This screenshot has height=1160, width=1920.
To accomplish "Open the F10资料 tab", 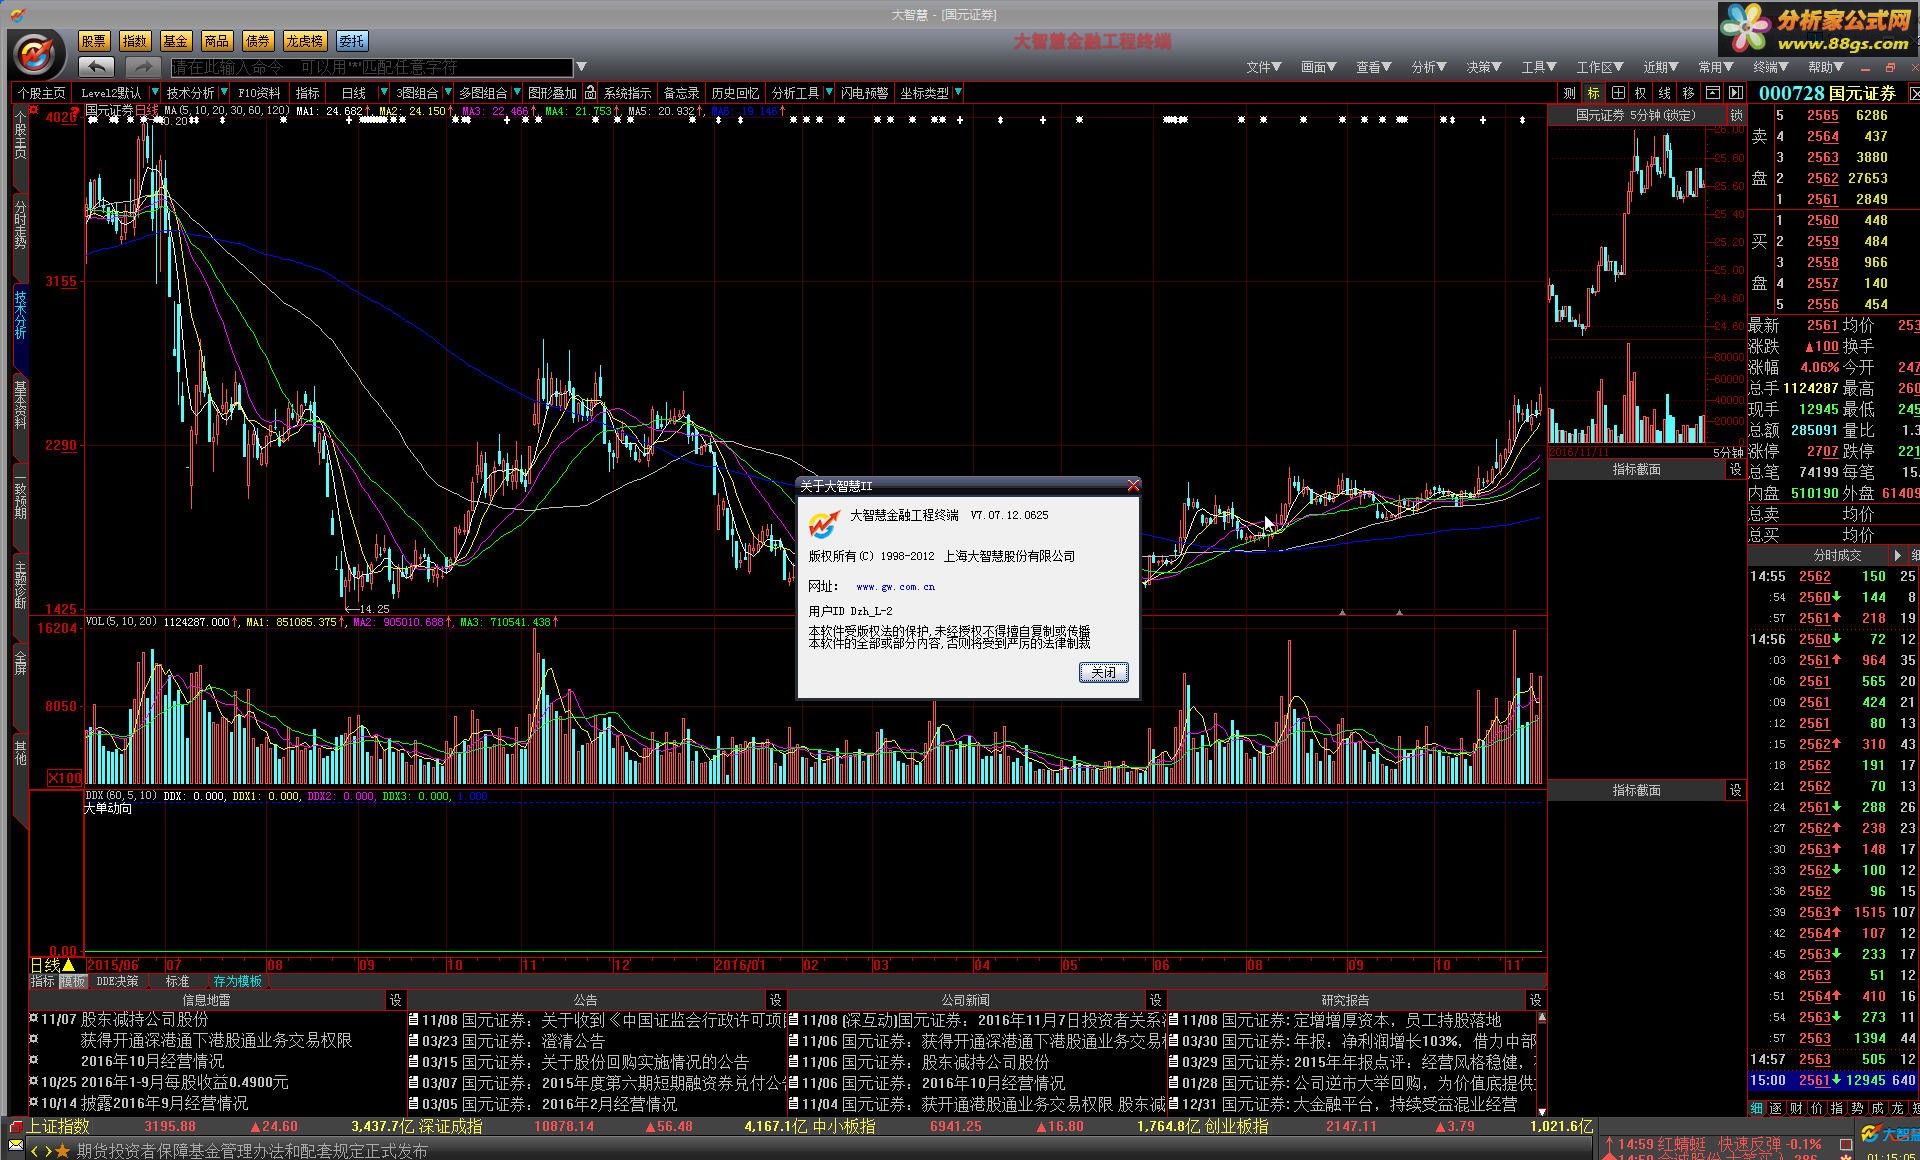I will tap(259, 93).
